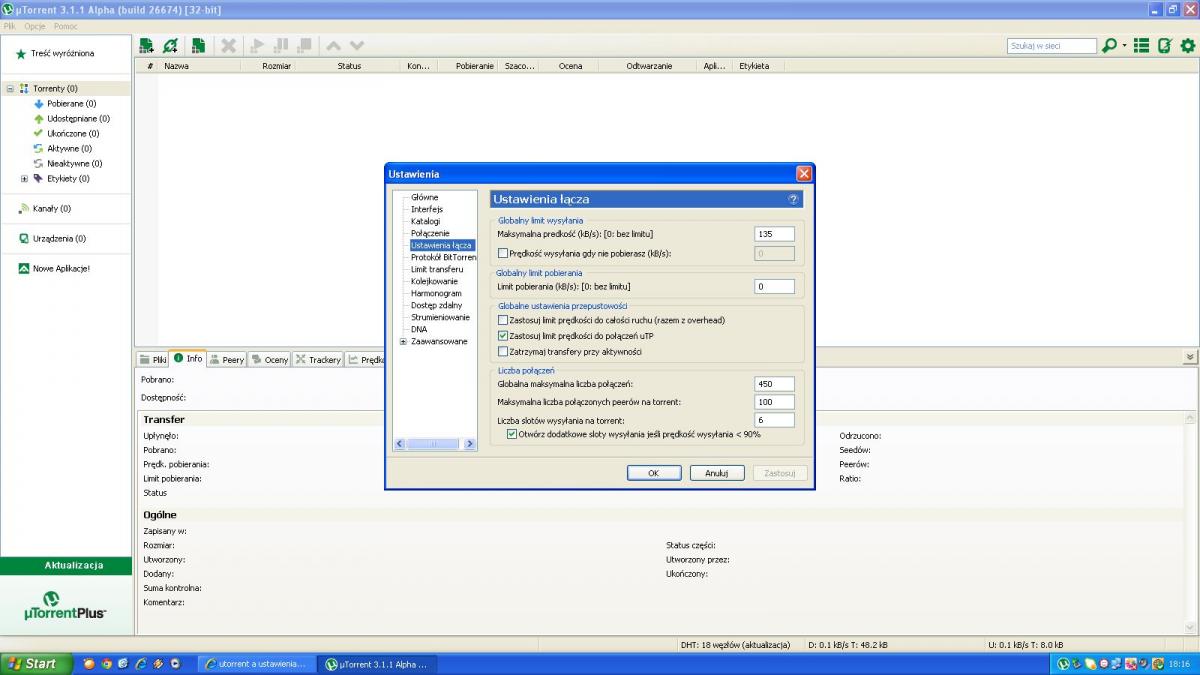Select Harmonogram in settings tree

(436, 293)
